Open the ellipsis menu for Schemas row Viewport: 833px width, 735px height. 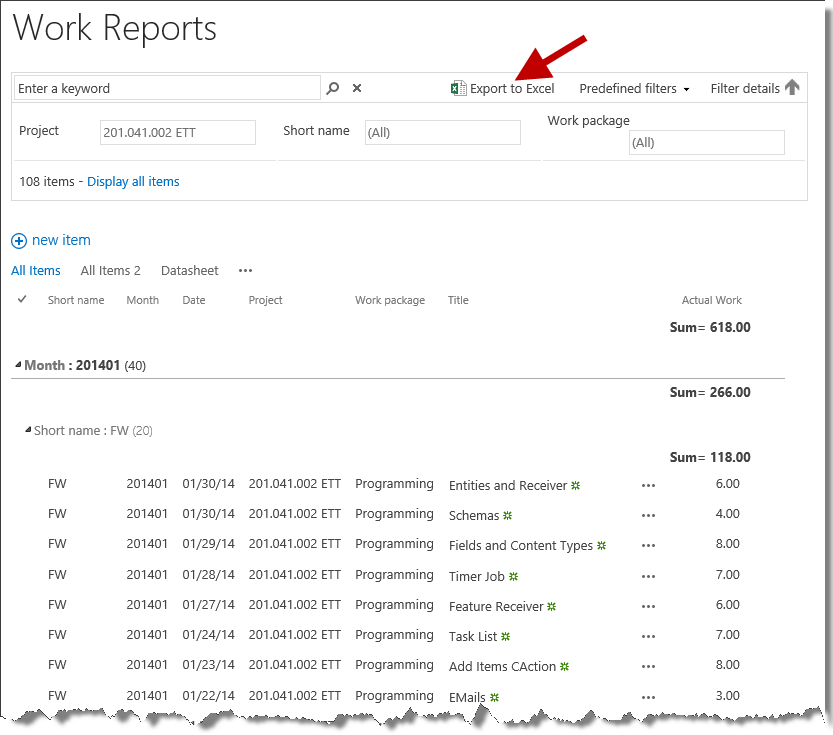[x=648, y=515]
